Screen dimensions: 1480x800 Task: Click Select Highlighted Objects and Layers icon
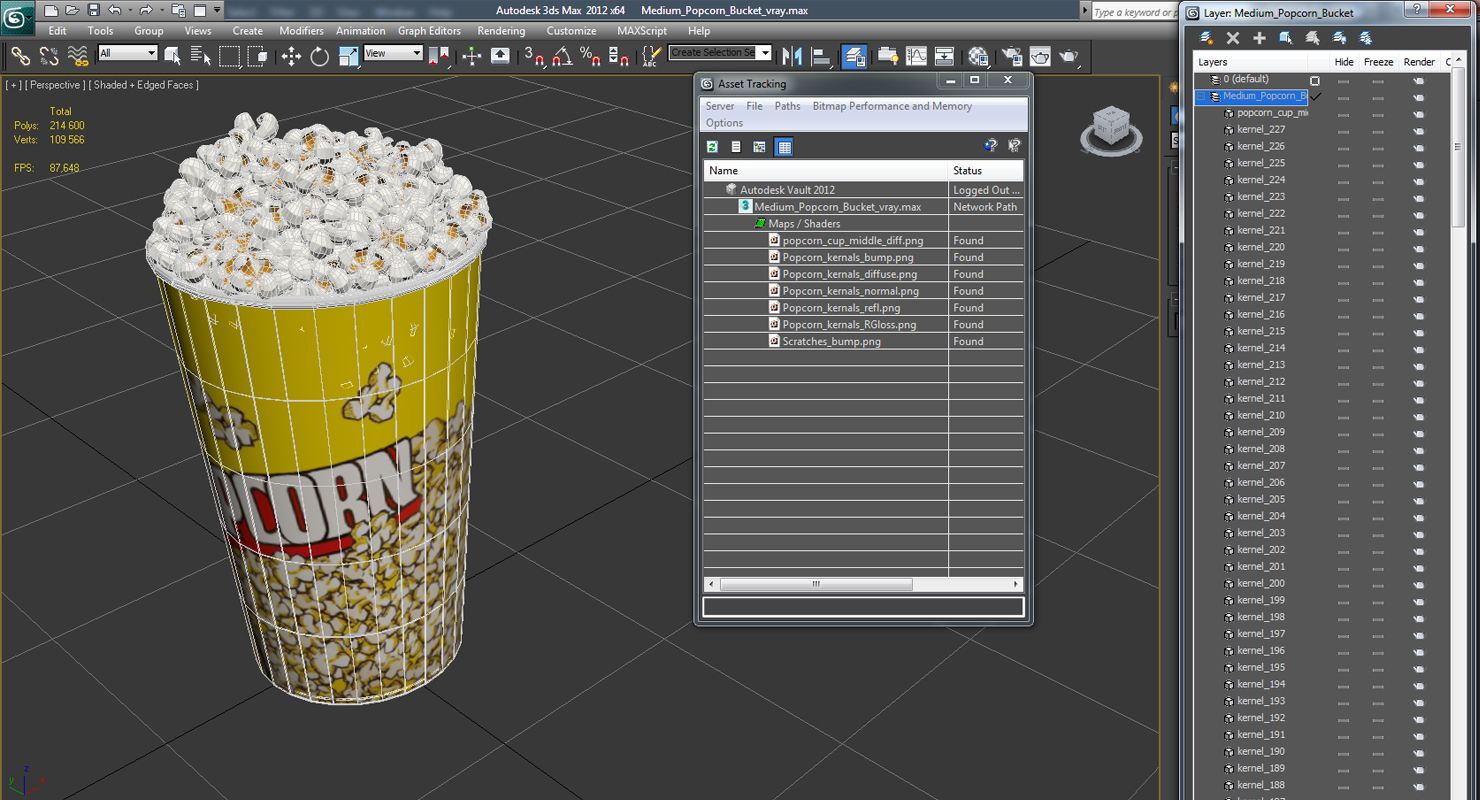[x=1286, y=38]
